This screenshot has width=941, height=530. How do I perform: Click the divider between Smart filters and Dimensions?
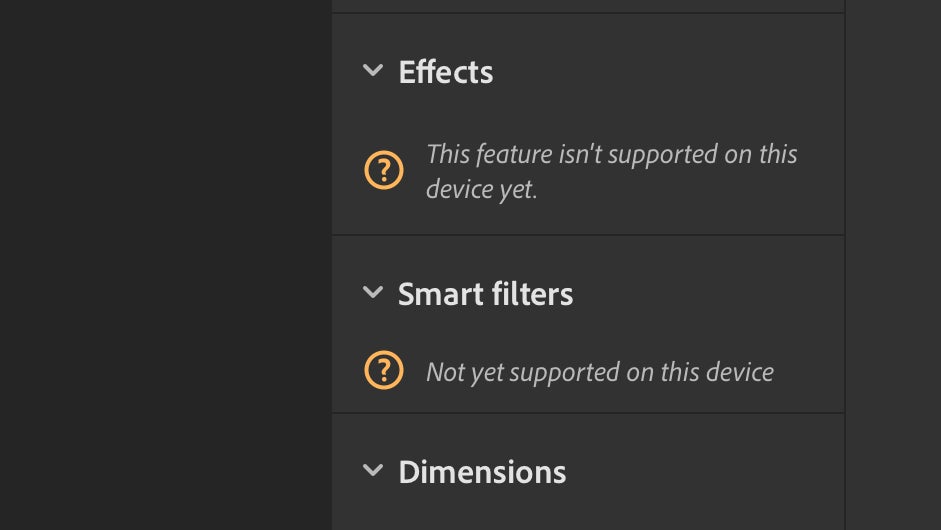(x=588, y=413)
